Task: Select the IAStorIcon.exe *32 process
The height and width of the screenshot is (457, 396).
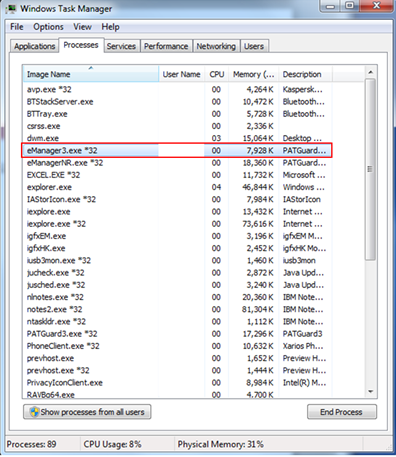Action: 177,199
